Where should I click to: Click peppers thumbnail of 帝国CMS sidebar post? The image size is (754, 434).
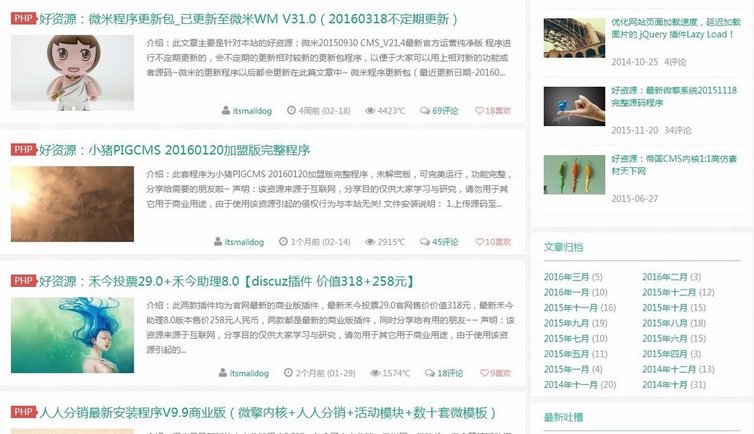[x=574, y=174]
